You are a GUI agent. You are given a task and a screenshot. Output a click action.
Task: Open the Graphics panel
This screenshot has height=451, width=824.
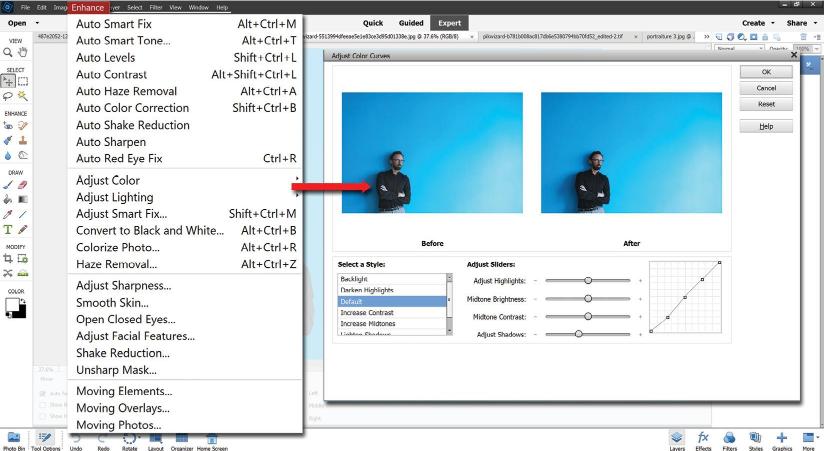click(x=782, y=440)
